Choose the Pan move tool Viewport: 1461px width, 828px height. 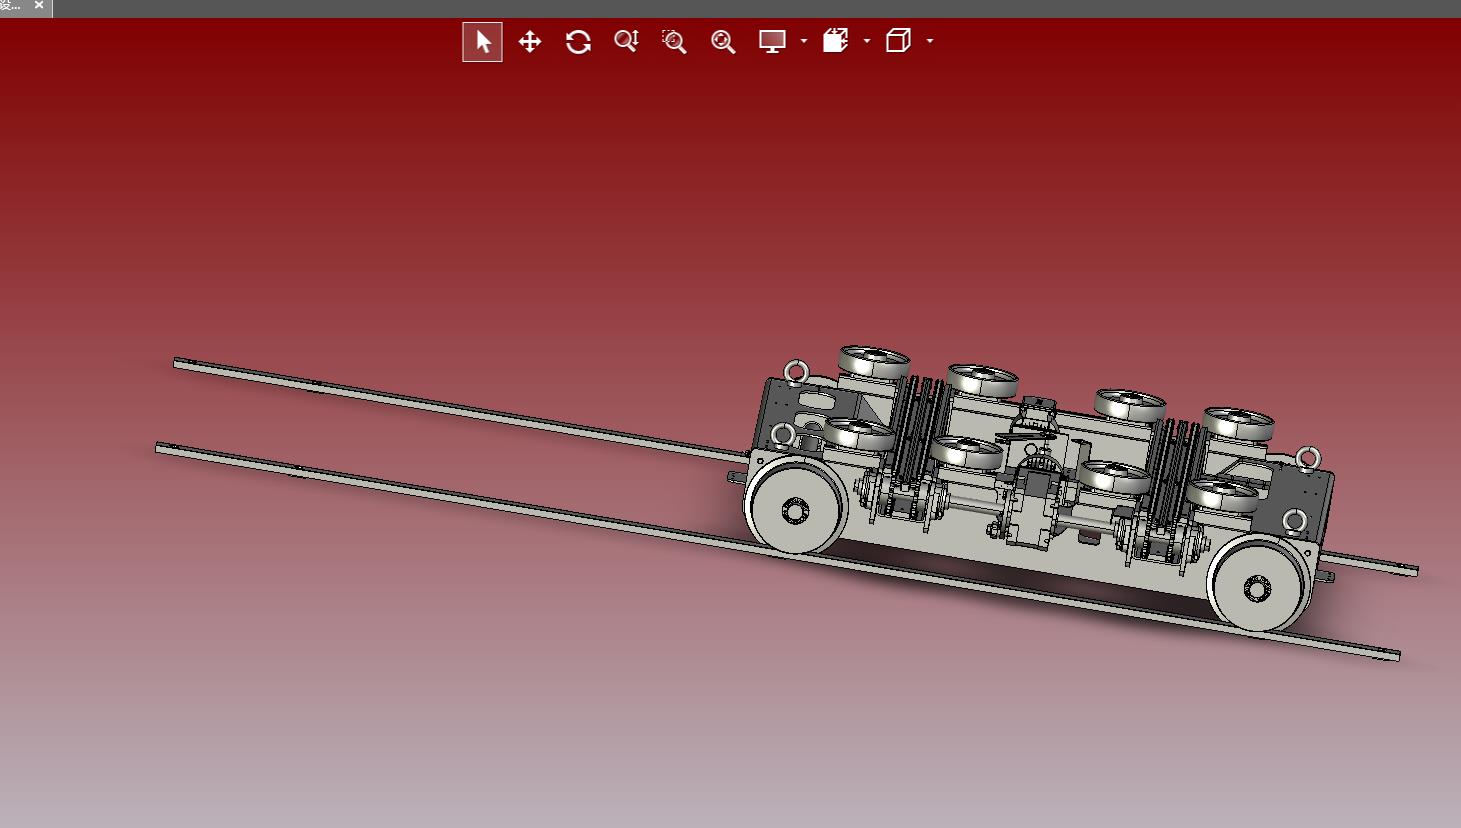point(530,42)
